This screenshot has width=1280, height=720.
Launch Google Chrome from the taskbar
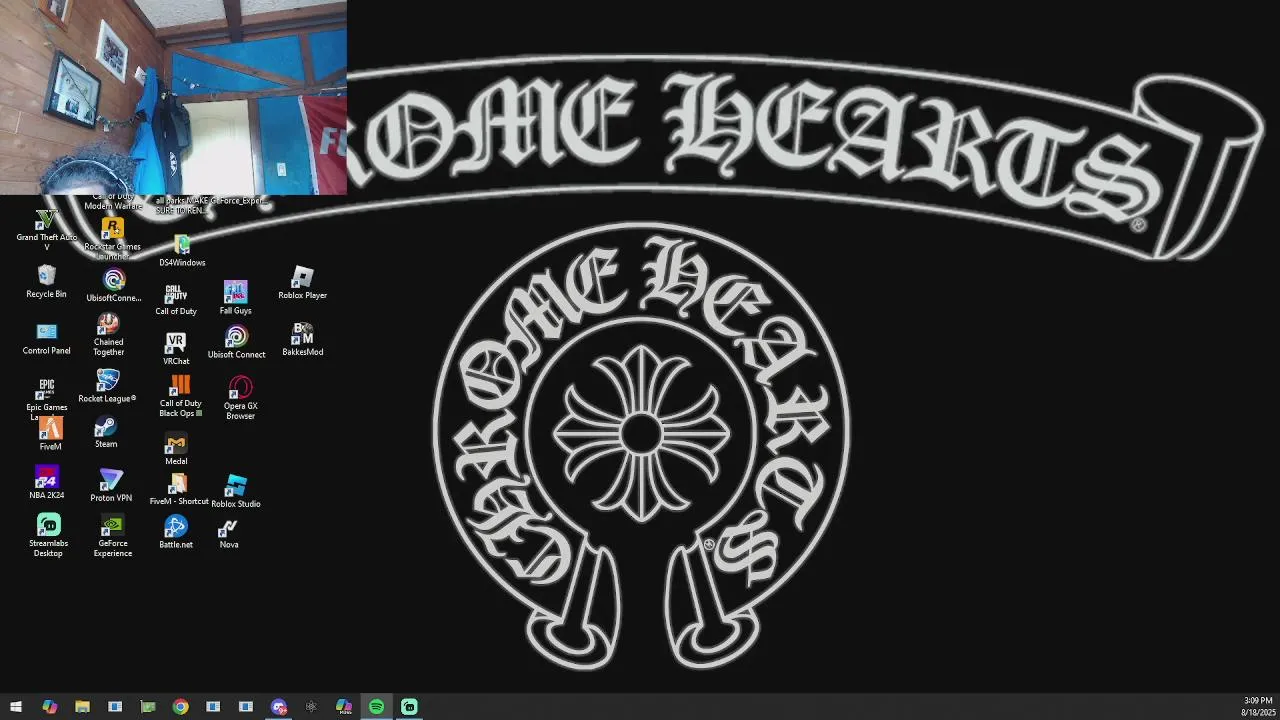tap(180, 707)
